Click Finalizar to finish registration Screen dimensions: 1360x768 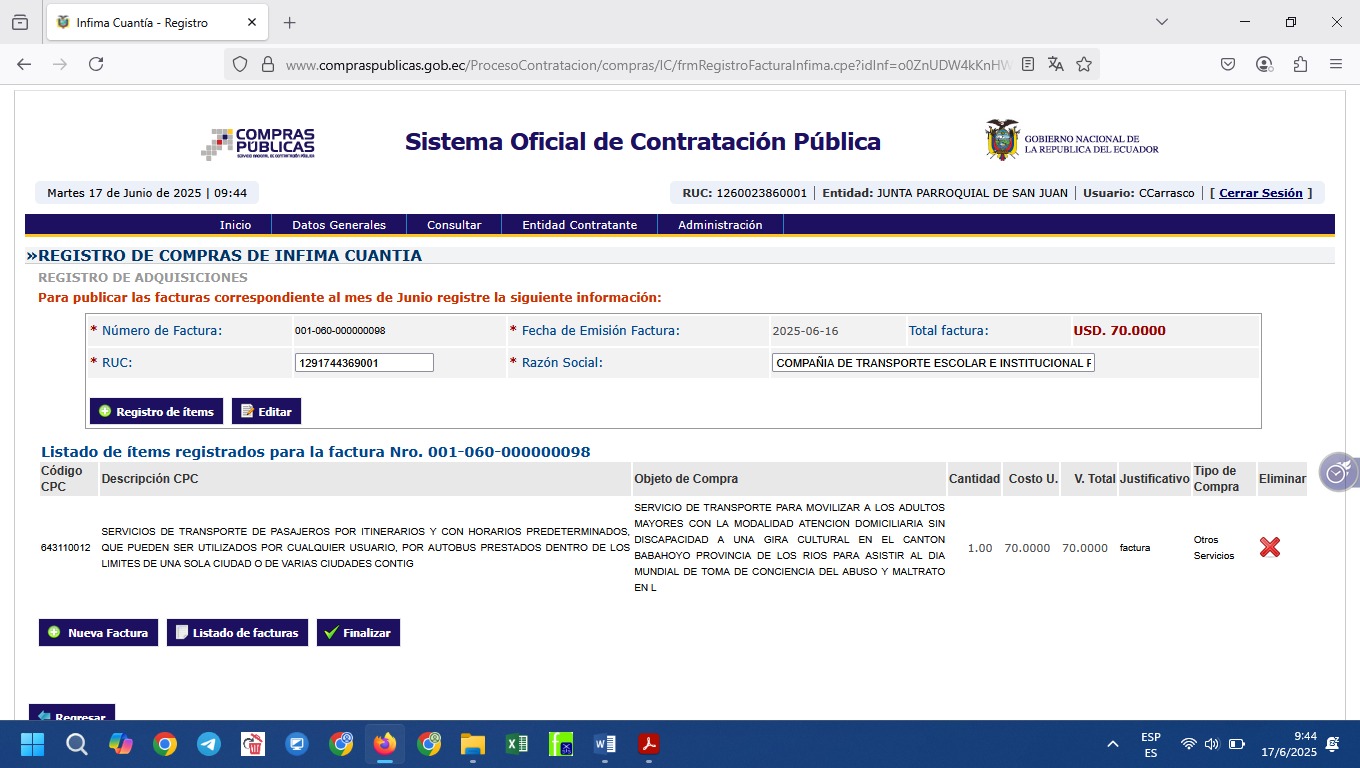pyautogui.click(x=358, y=633)
